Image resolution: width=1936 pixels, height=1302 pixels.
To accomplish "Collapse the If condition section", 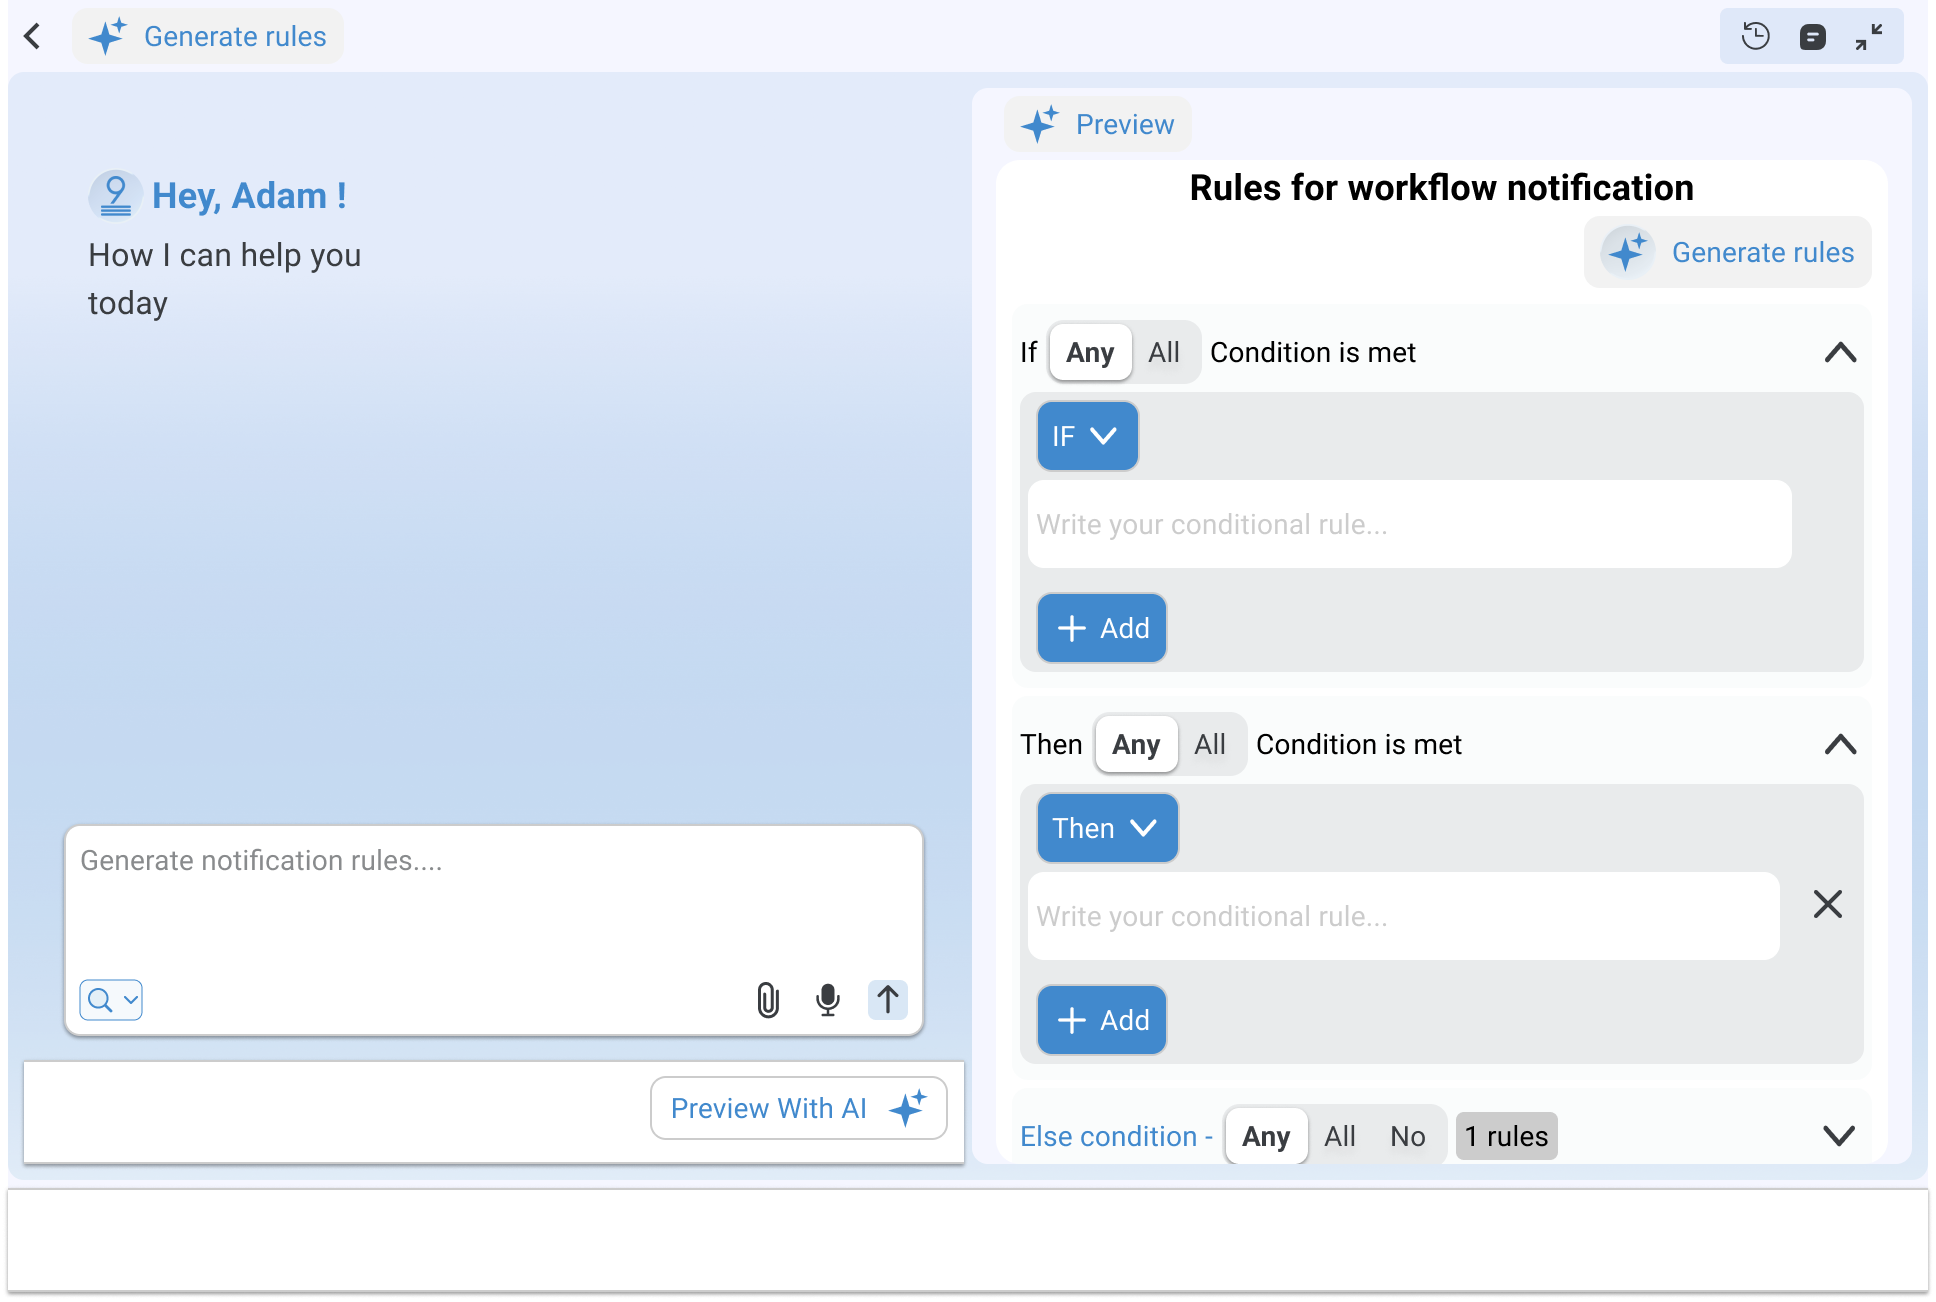I will tap(1839, 352).
